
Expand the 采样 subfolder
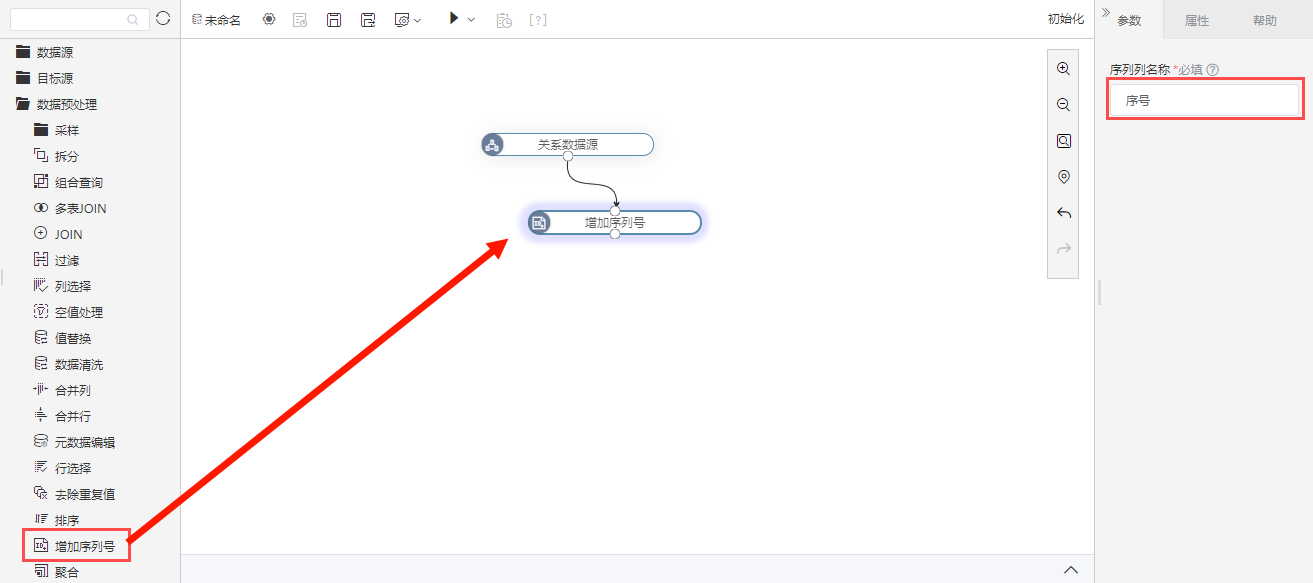56,130
